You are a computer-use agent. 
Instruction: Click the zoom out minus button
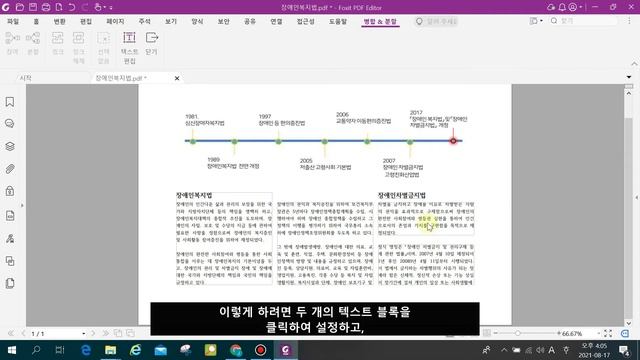coord(496,333)
